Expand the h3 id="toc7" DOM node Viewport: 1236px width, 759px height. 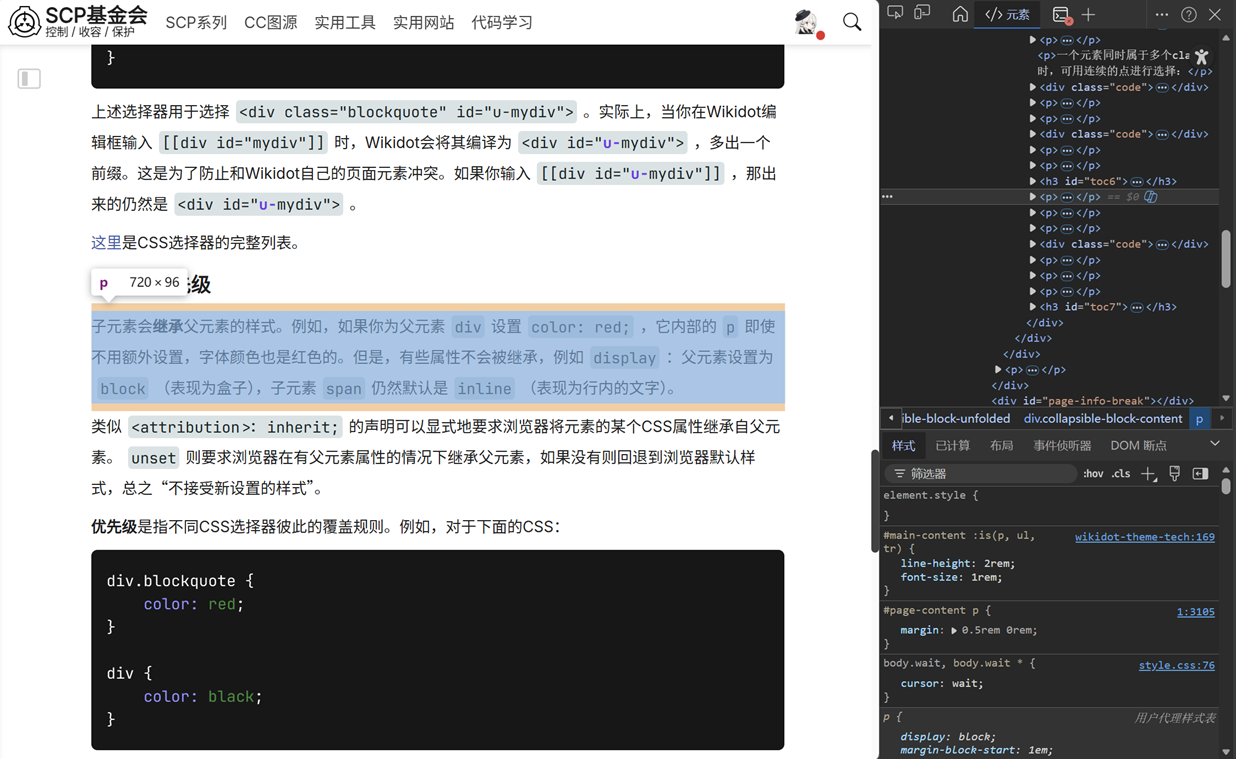(x=1033, y=307)
